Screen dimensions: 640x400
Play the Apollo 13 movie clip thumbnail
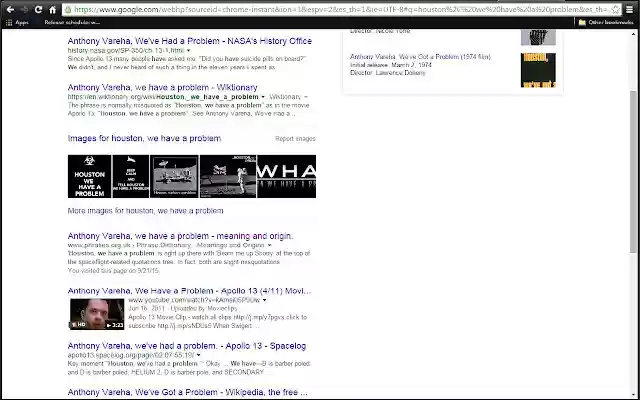click(x=97, y=314)
